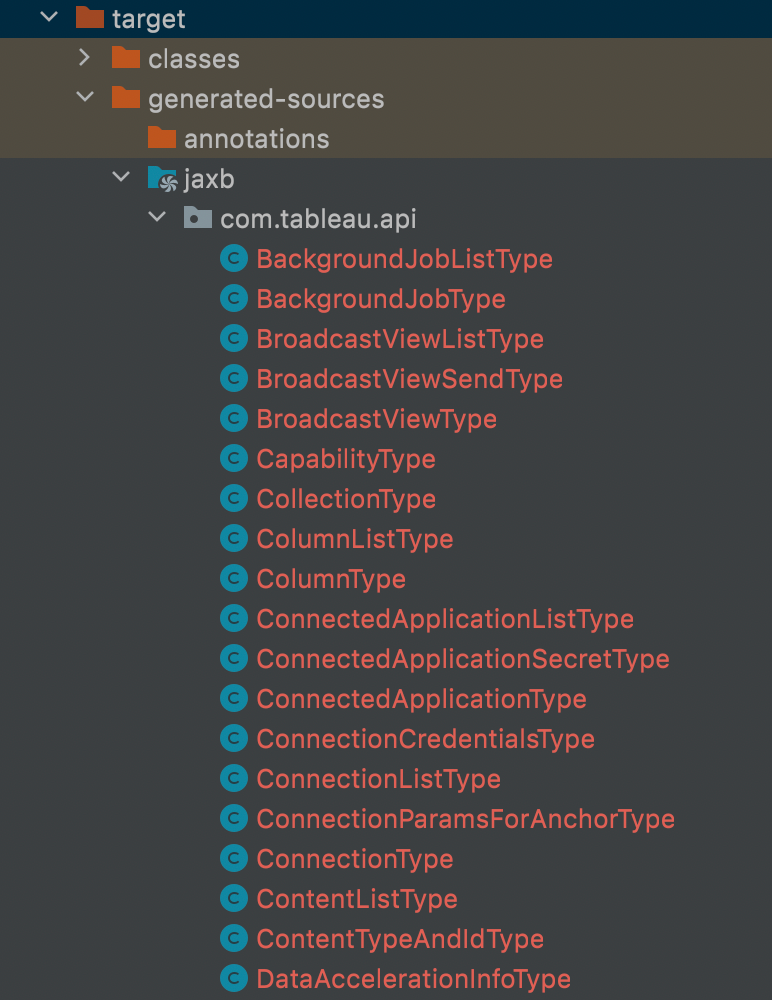Select the BackgroundJobListType class
The width and height of the screenshot is (772, 1000).
(x=405, y=258)
